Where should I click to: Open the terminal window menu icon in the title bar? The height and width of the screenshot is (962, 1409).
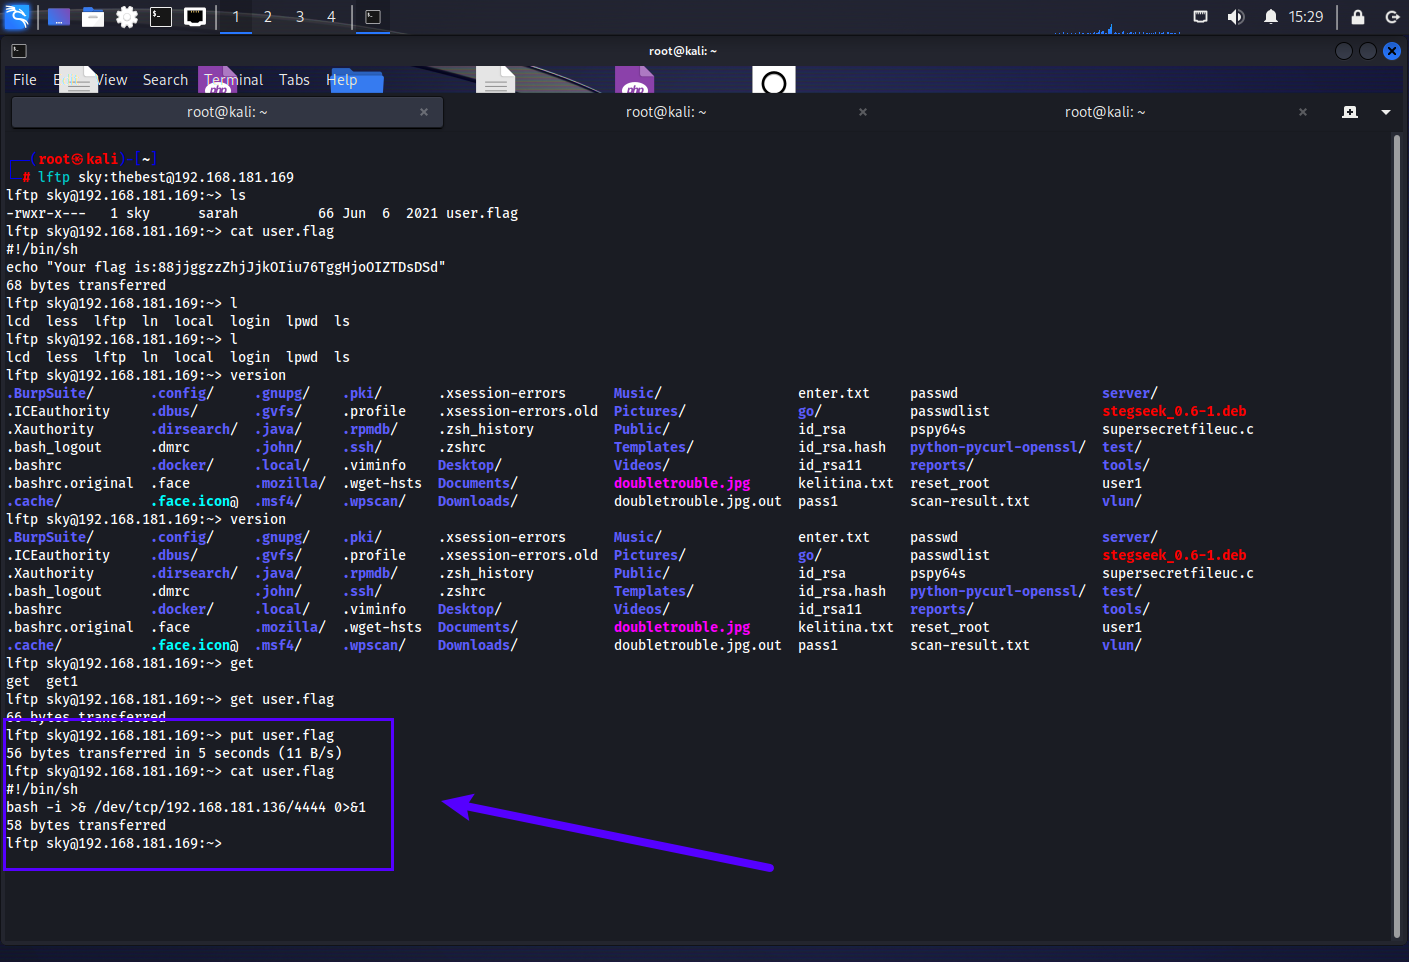tap(19, 51)
